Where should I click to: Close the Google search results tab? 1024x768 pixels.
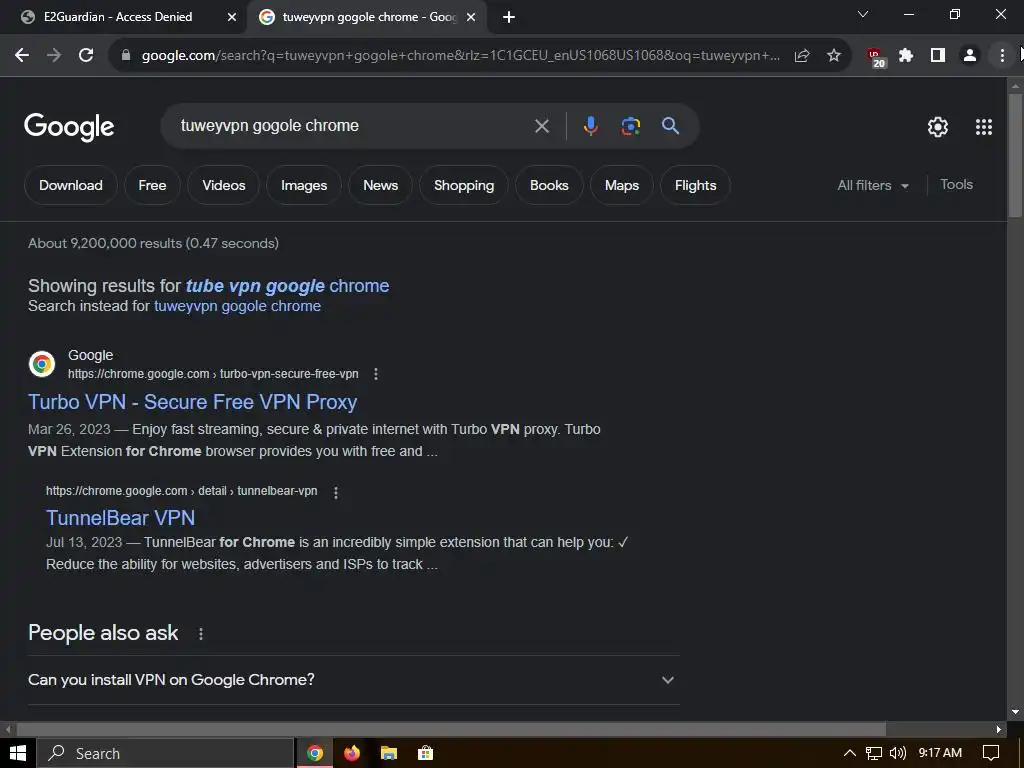pyautogui.click(x=471, y=18)
